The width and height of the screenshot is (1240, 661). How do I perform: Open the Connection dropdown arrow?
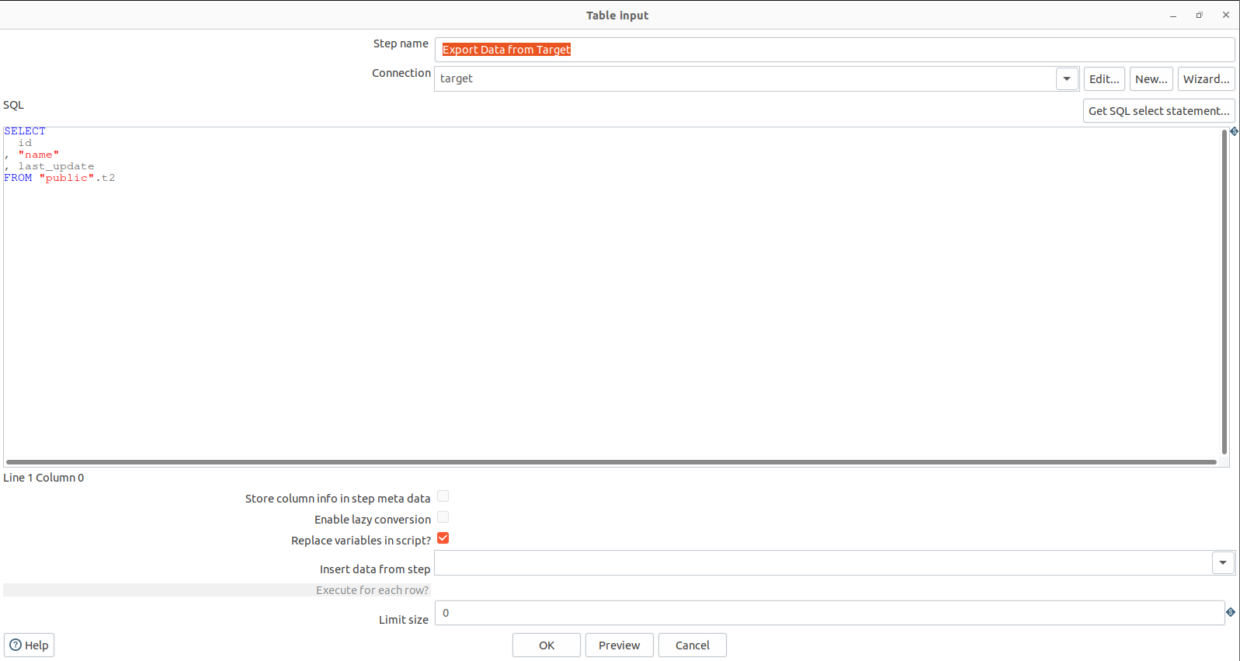(1066, 78)
